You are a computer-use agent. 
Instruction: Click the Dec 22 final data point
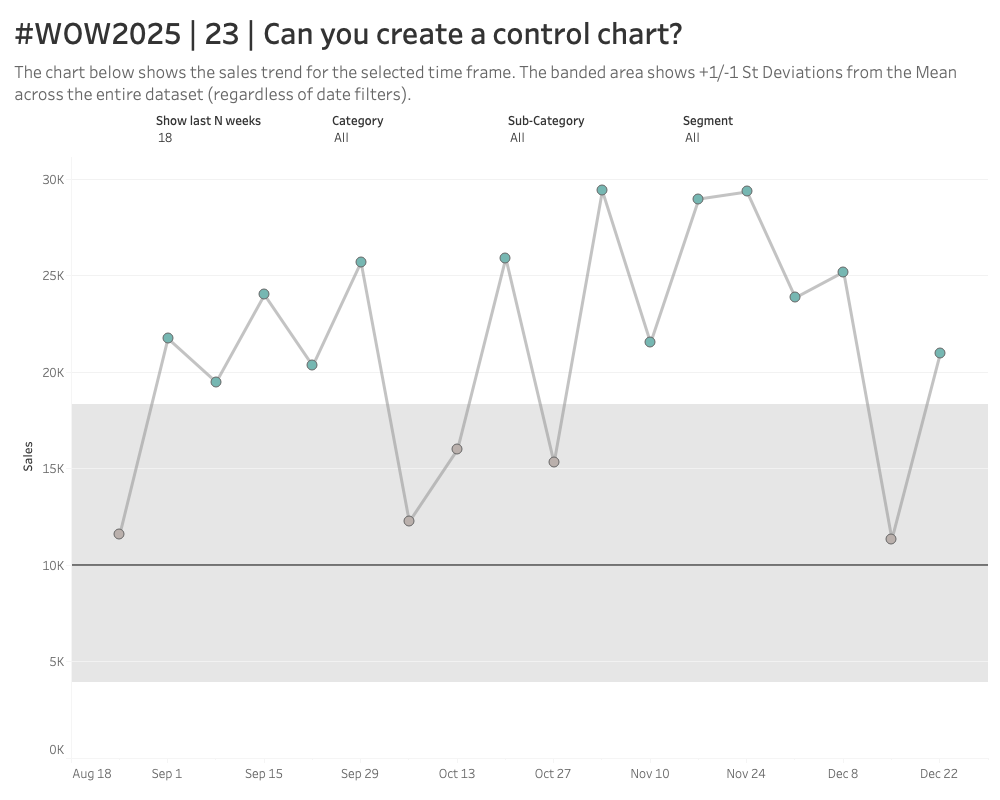940,353
